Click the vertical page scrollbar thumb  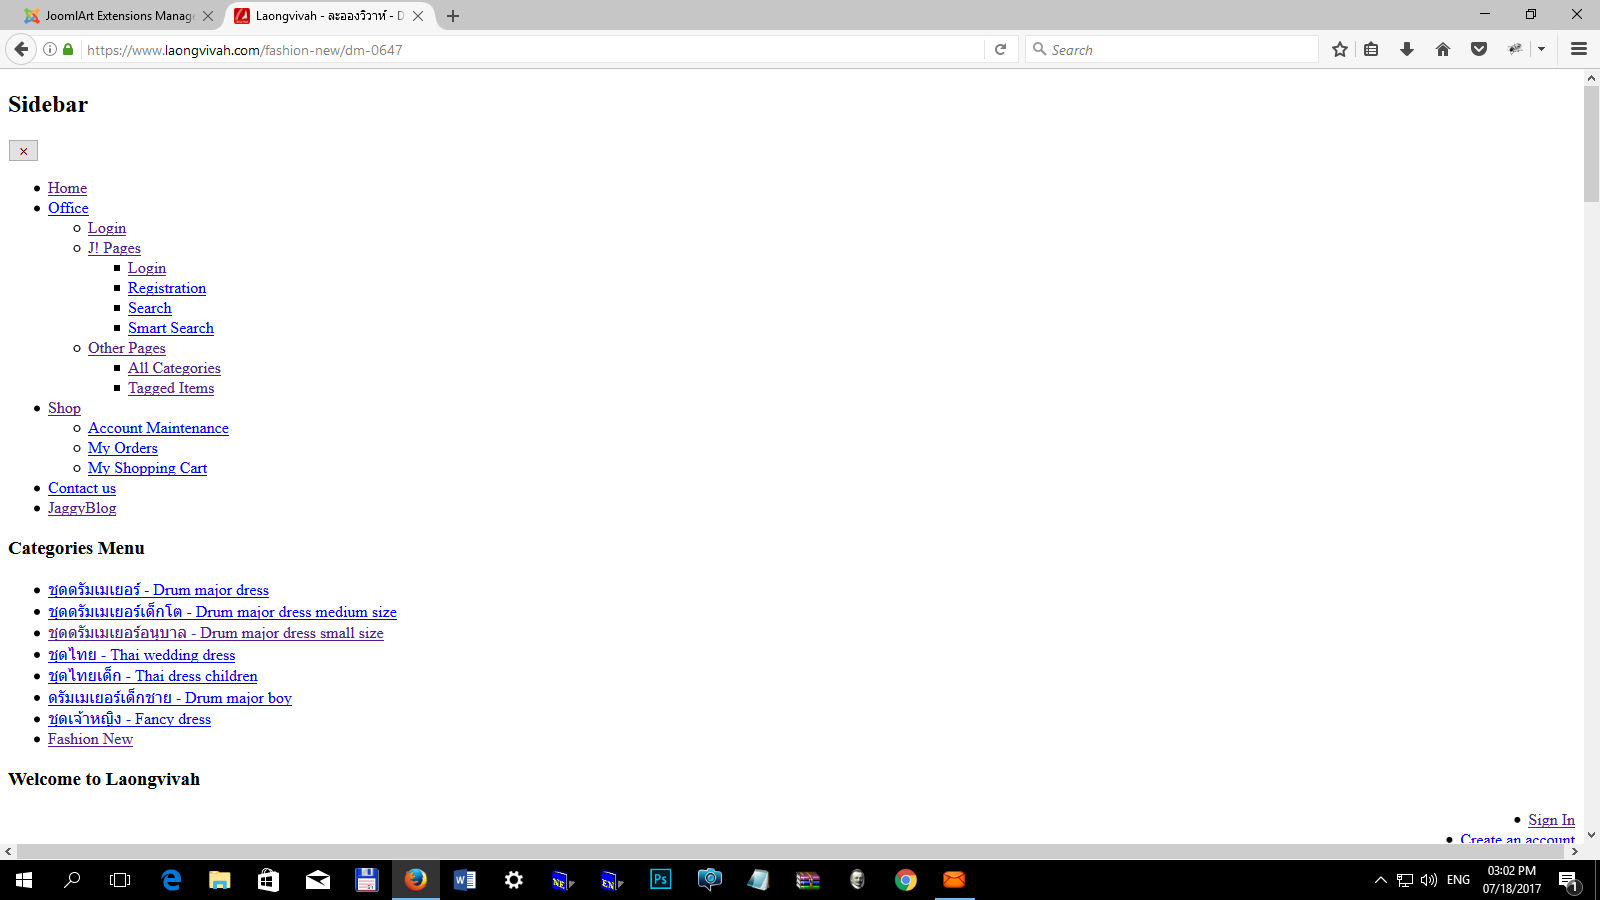(1592, 144)
